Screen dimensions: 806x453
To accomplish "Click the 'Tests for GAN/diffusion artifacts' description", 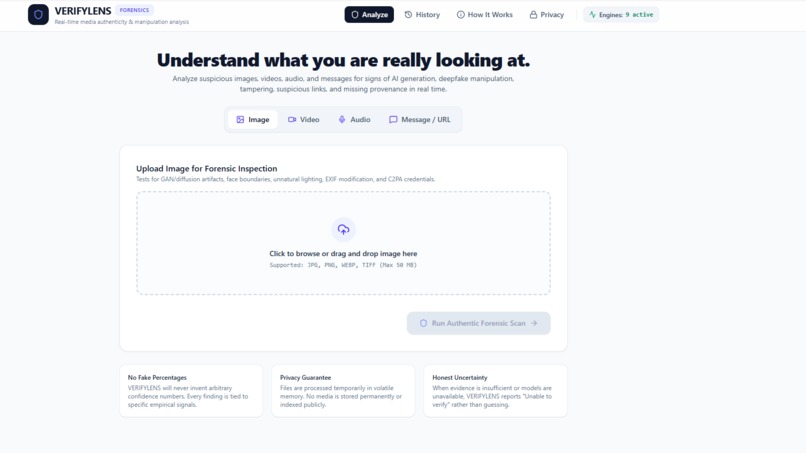I will [285, 179].
